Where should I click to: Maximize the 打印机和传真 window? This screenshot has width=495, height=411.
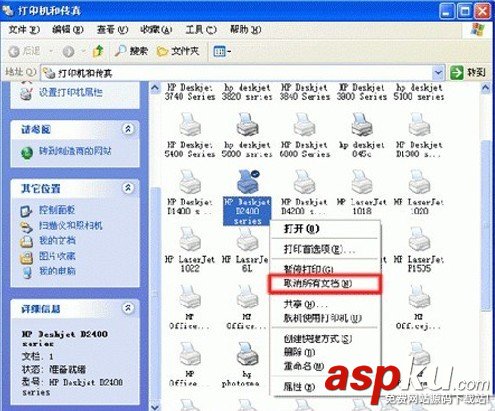pyautogui.click(x=464, y=11)
